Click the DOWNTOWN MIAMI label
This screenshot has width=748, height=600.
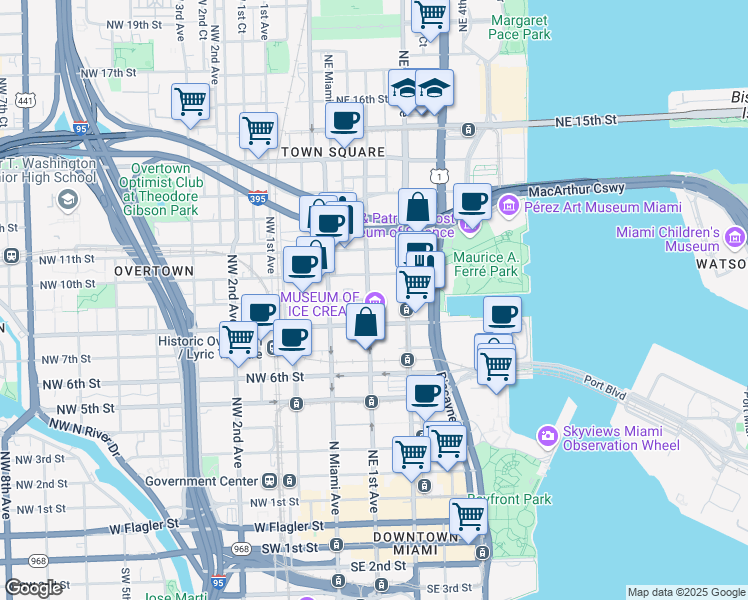(x=416, y=544)
